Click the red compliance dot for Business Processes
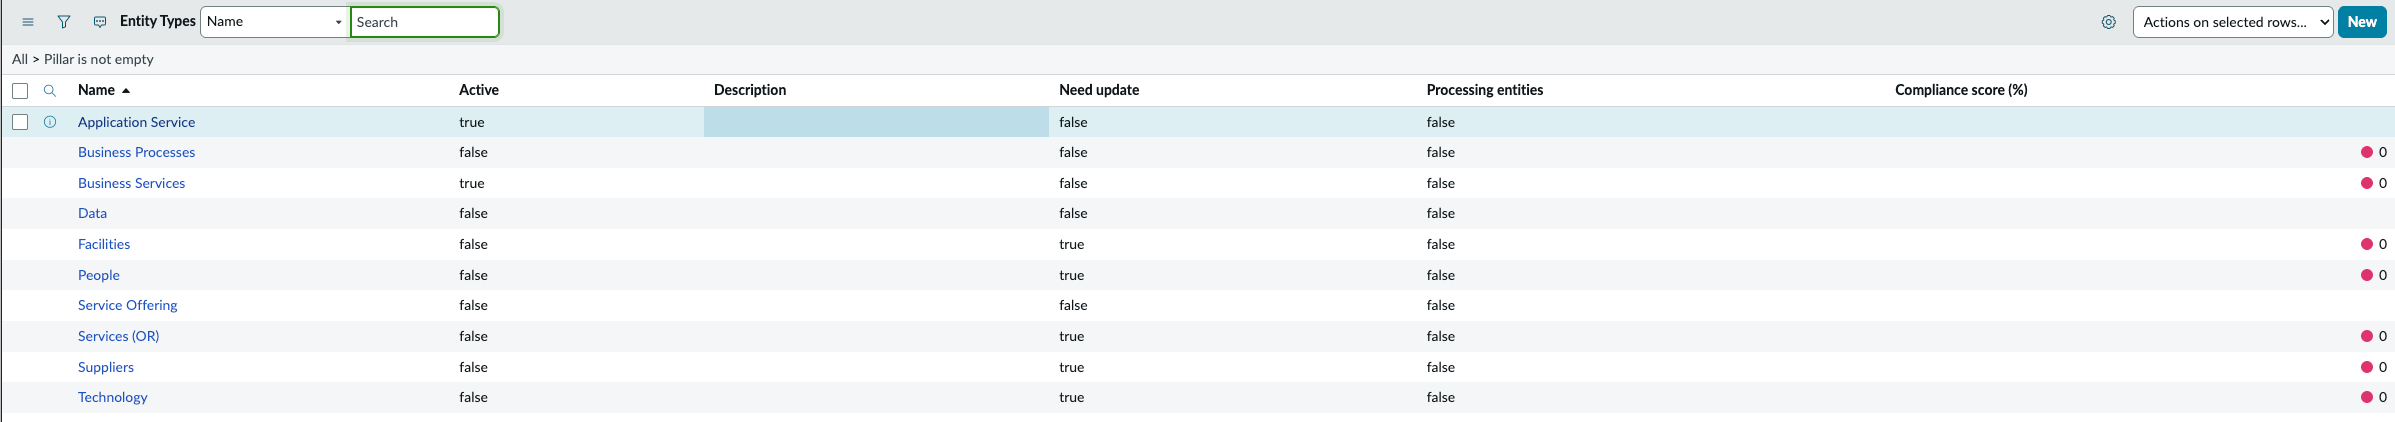 pyautogui.click(x=2367, y=152)
